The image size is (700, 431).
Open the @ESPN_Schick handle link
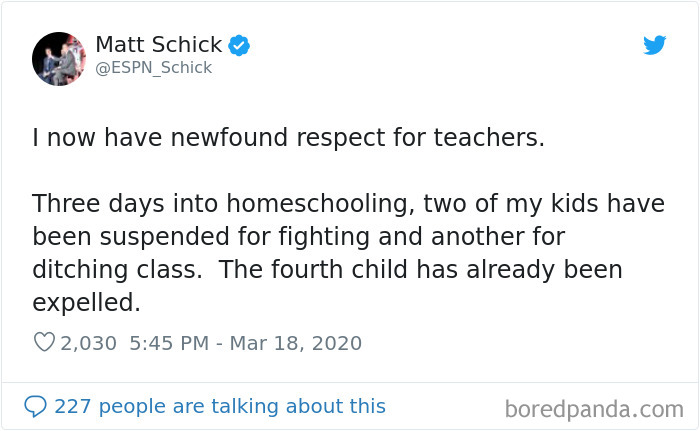(x=153, y=68)
